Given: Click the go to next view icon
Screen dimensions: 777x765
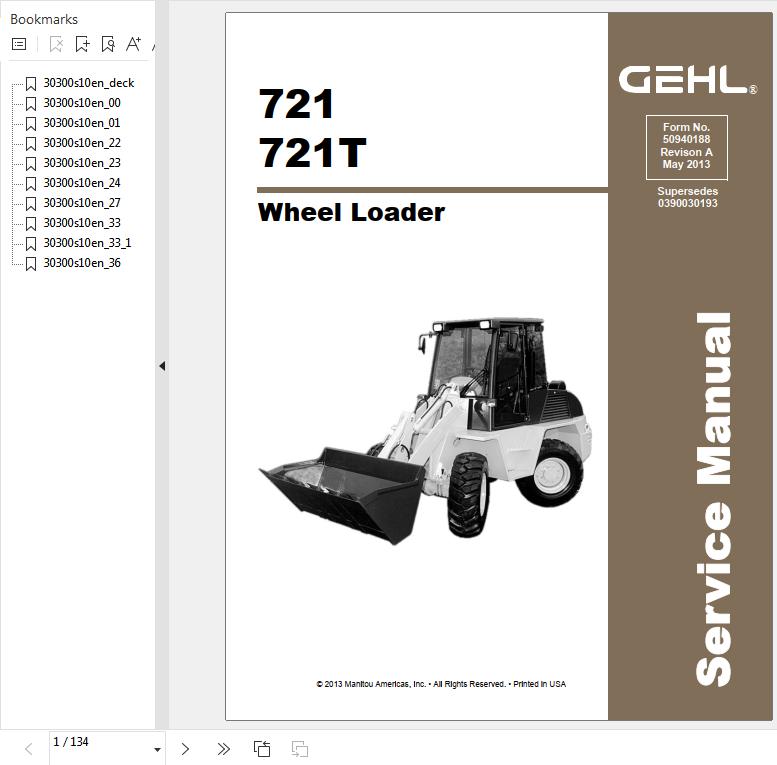Looking at the screenshot, I should (x=300, y=749).
